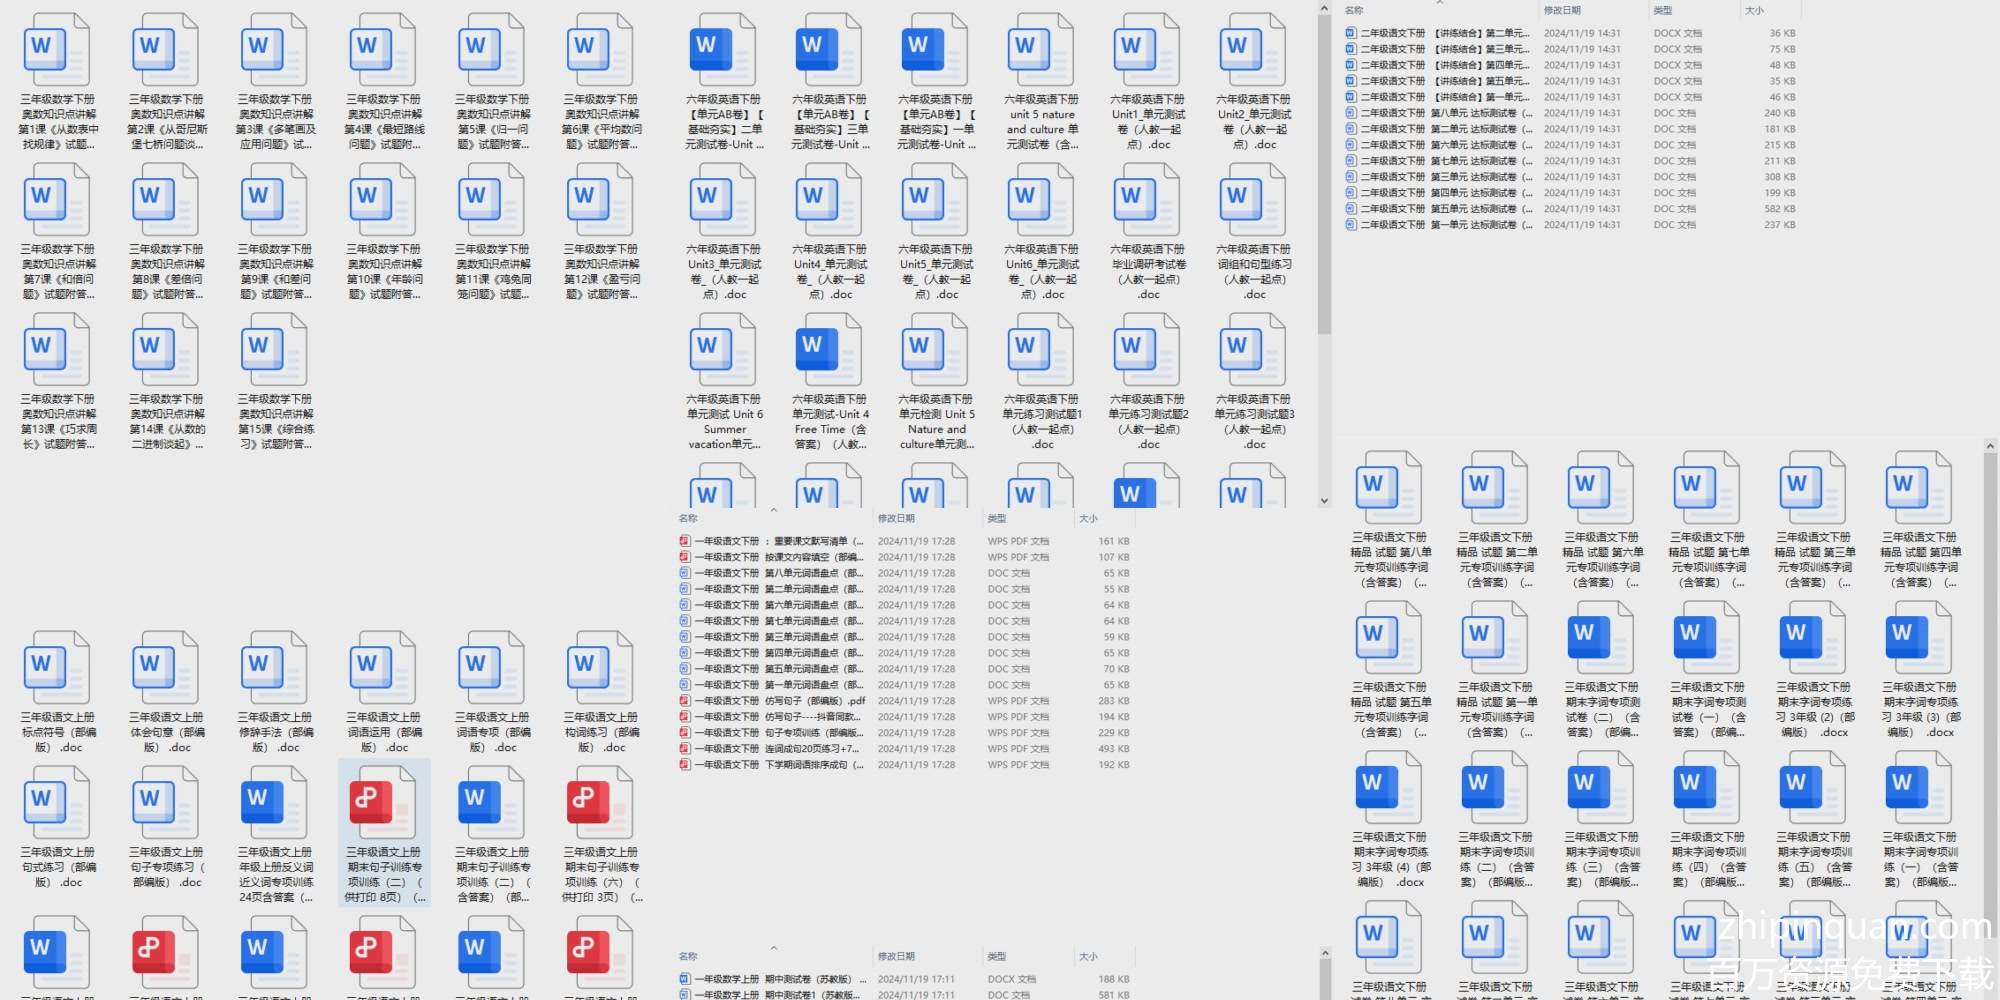The height and width of the screenshot is (1000, 2000).
Task: Open 三年级语文下册 精品试题 第八单元 file icon
Action: coord(1389,488)
